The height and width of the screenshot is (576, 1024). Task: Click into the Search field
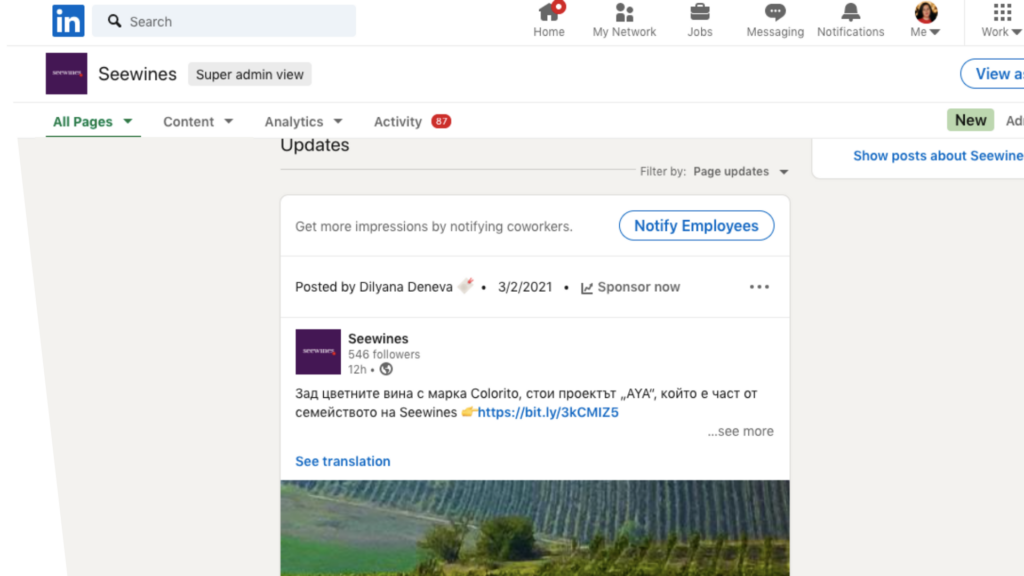click(x=224, y=22)
